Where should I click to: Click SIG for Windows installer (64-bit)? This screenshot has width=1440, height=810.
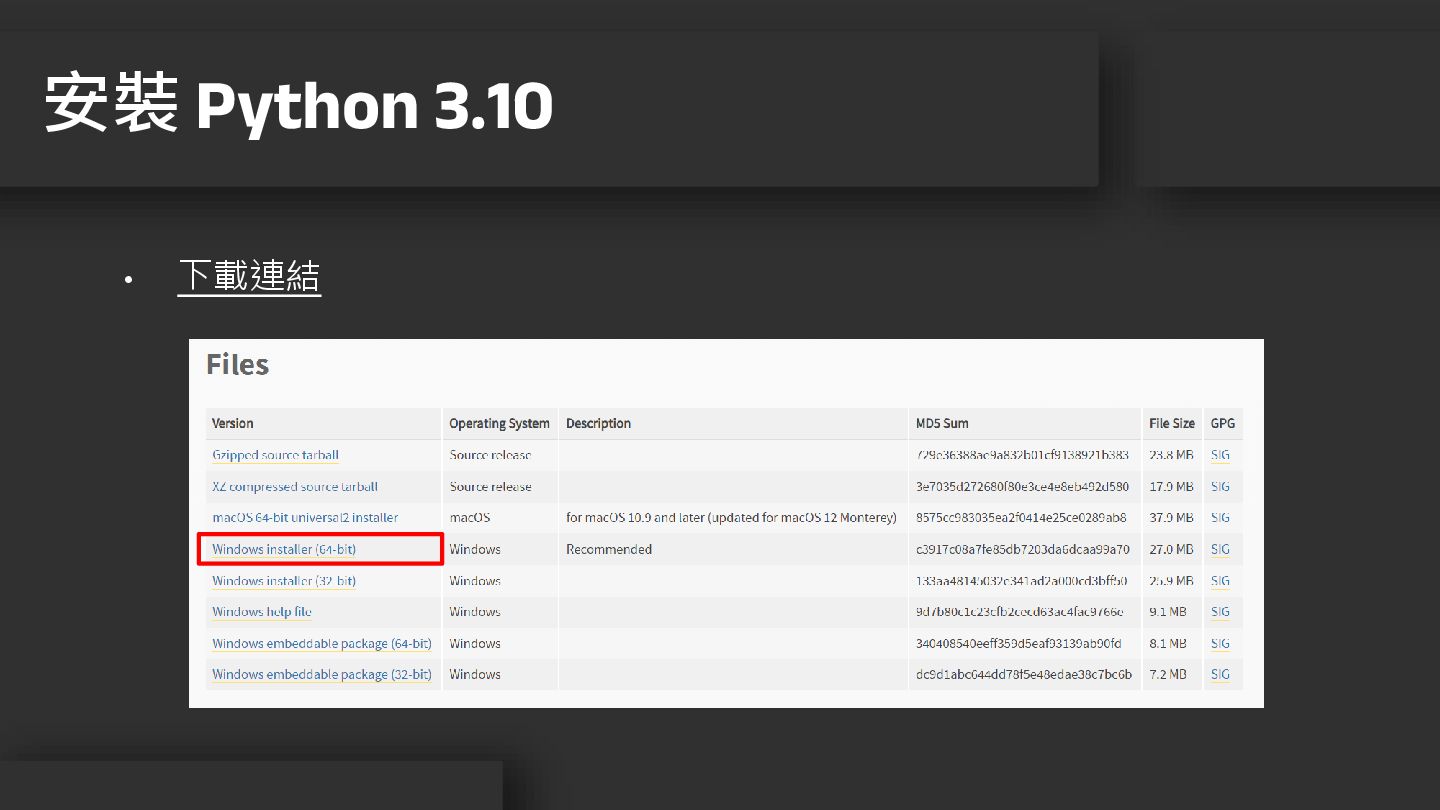tap(1220, 549)
